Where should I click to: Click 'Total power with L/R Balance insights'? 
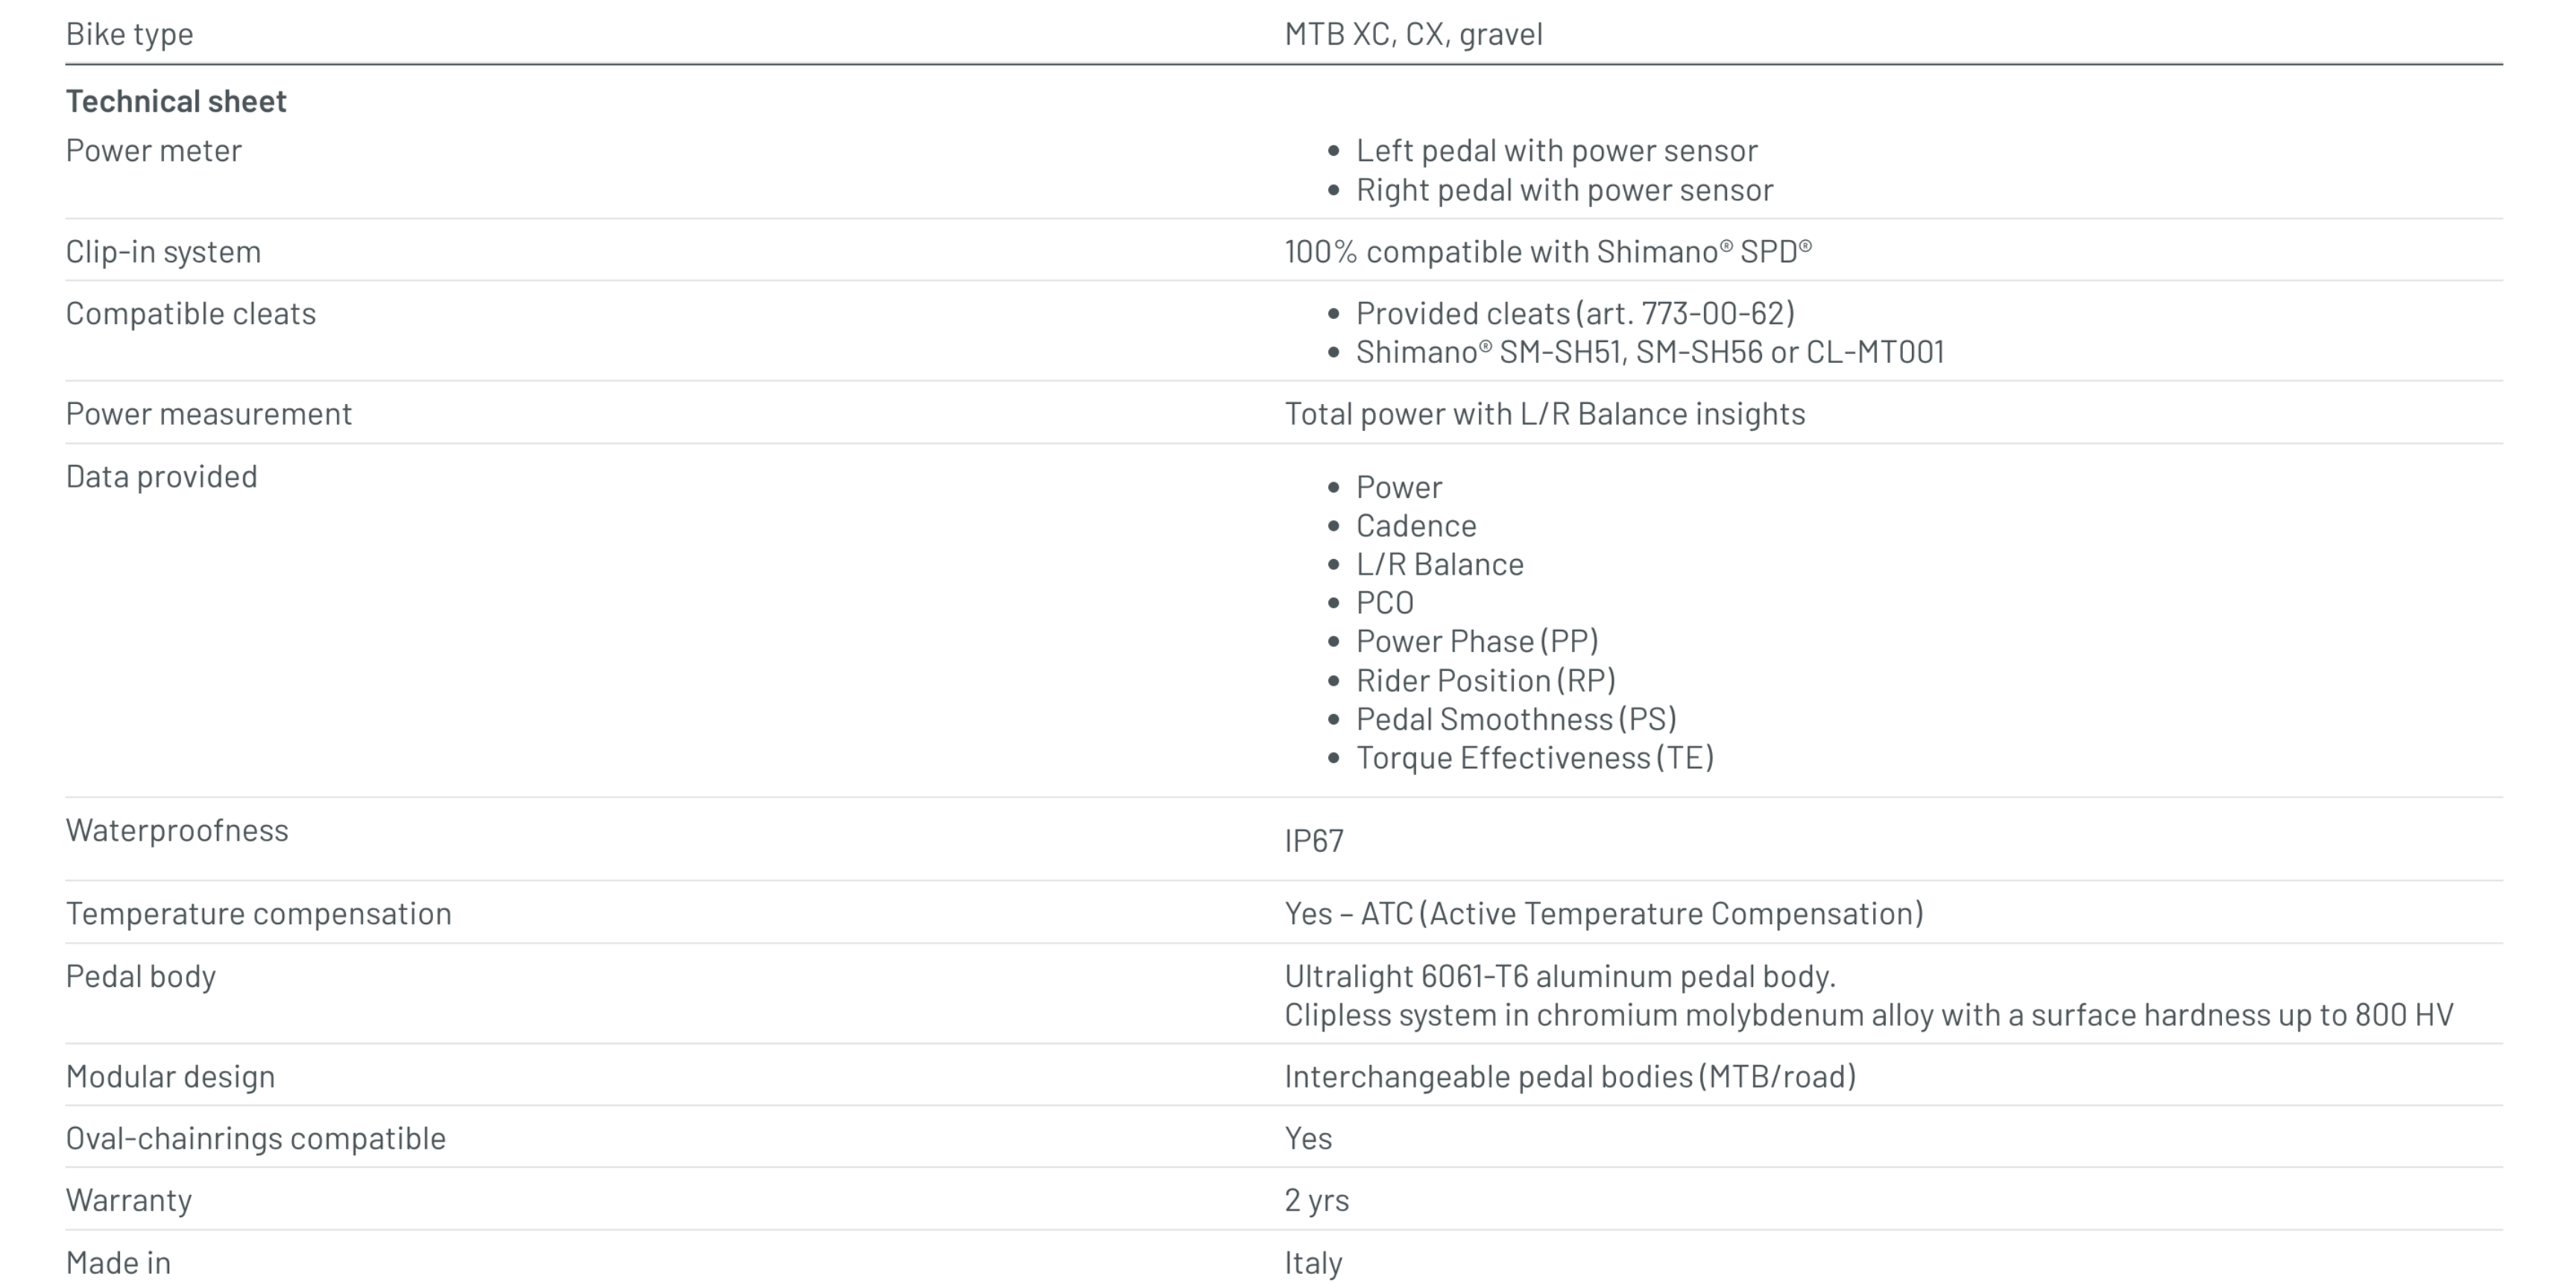click(x=1544, y=414)
